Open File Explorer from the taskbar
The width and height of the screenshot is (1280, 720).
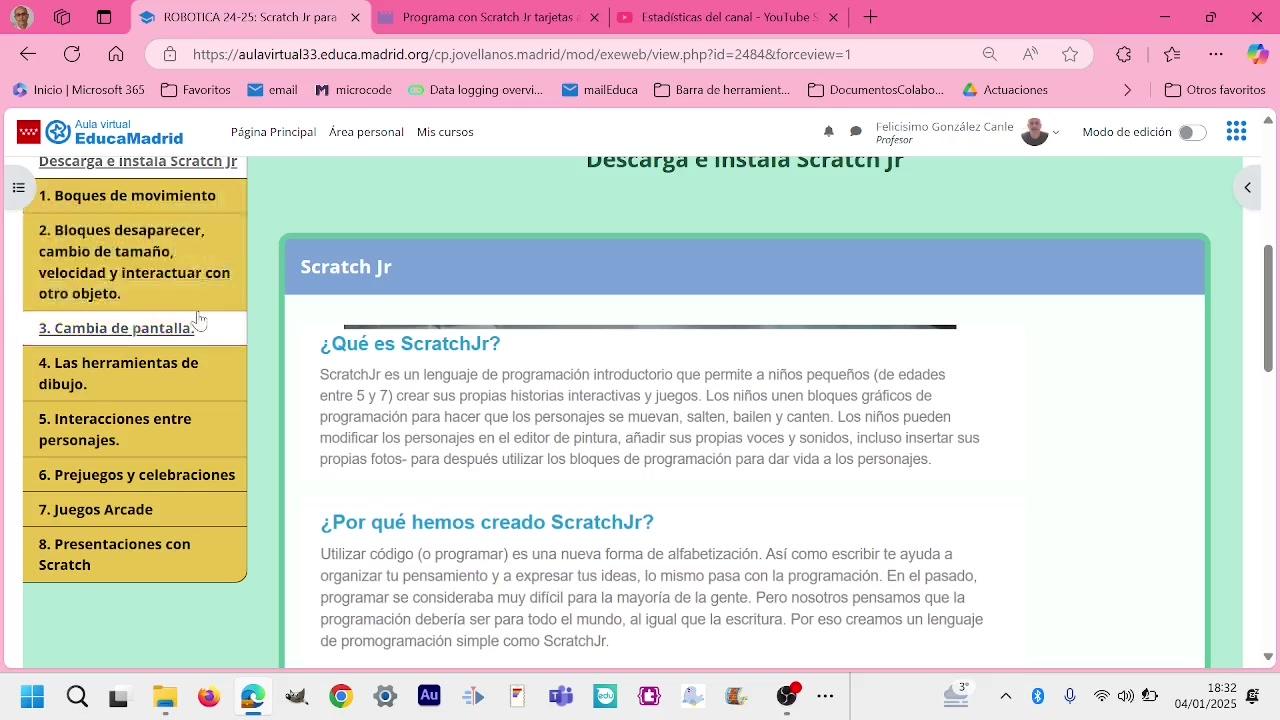[x=165, y=697]
